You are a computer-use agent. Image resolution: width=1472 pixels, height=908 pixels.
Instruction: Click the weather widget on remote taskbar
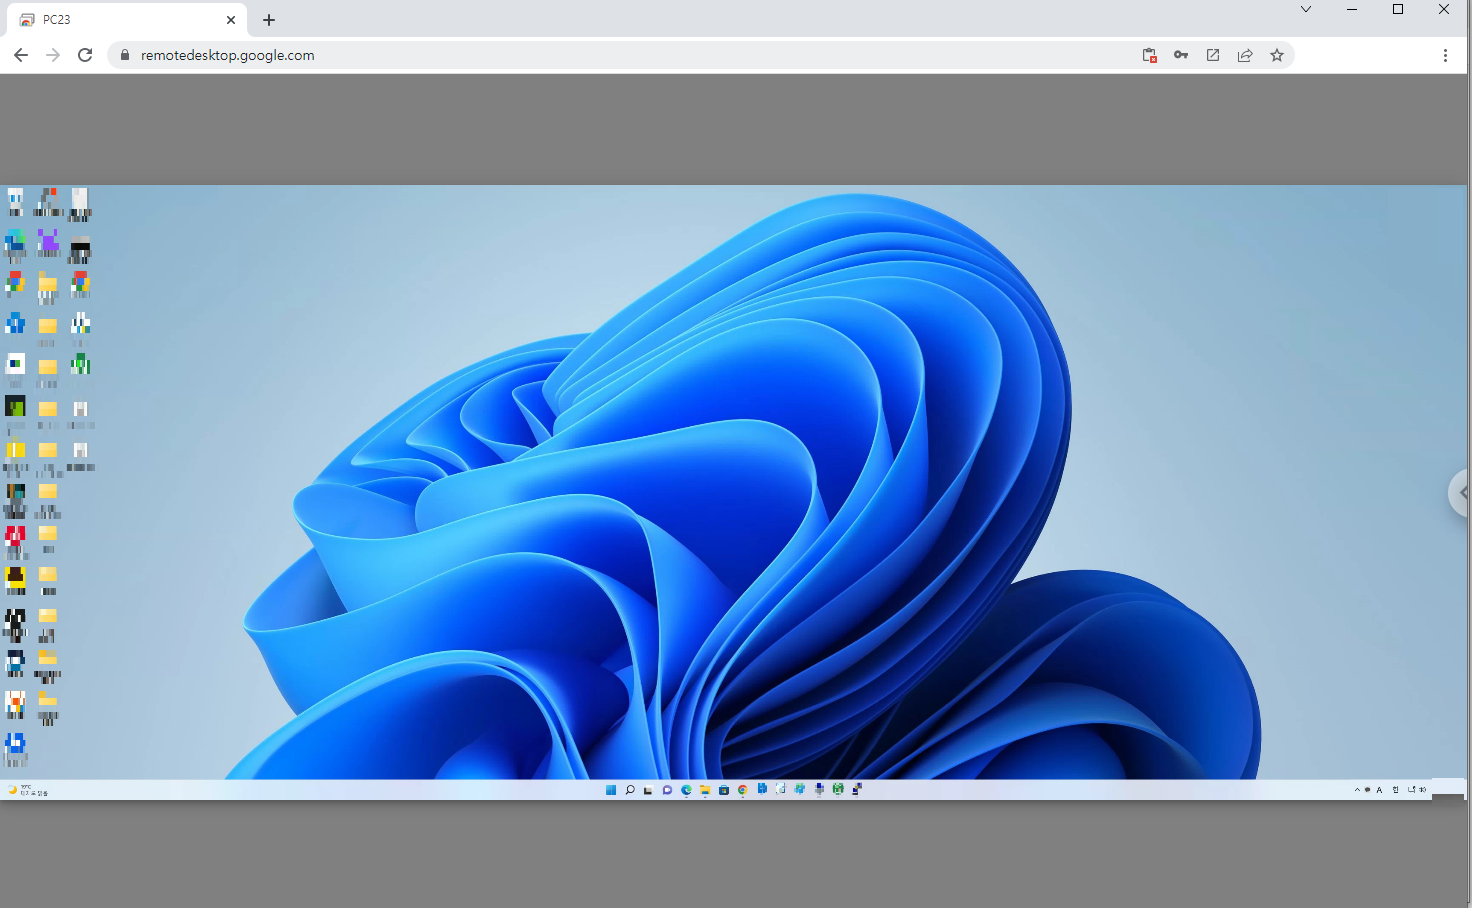click(27, 790)
